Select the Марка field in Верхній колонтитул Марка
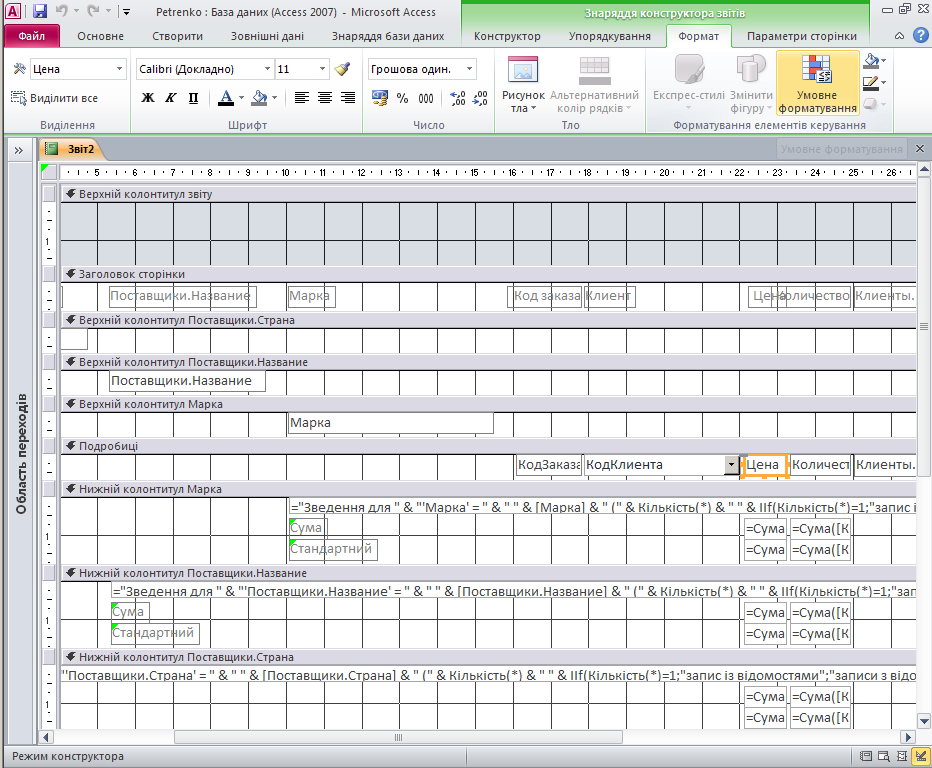 (389, 423)
